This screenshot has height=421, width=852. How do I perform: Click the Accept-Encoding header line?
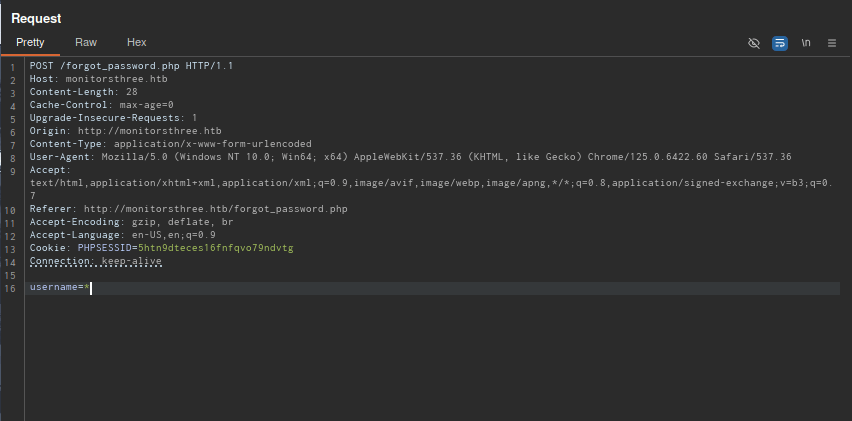(x=130, y=222)
